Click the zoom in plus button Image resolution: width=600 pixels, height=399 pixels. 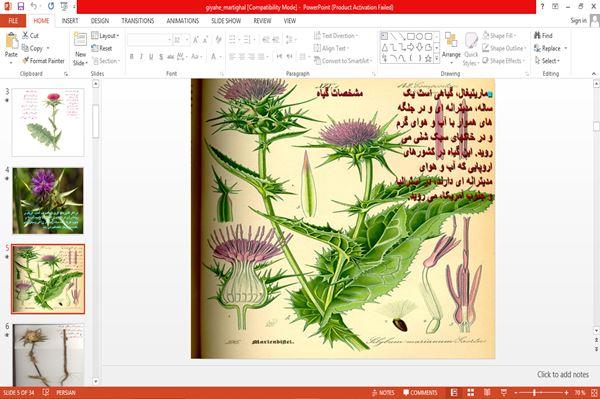[566, 392]
